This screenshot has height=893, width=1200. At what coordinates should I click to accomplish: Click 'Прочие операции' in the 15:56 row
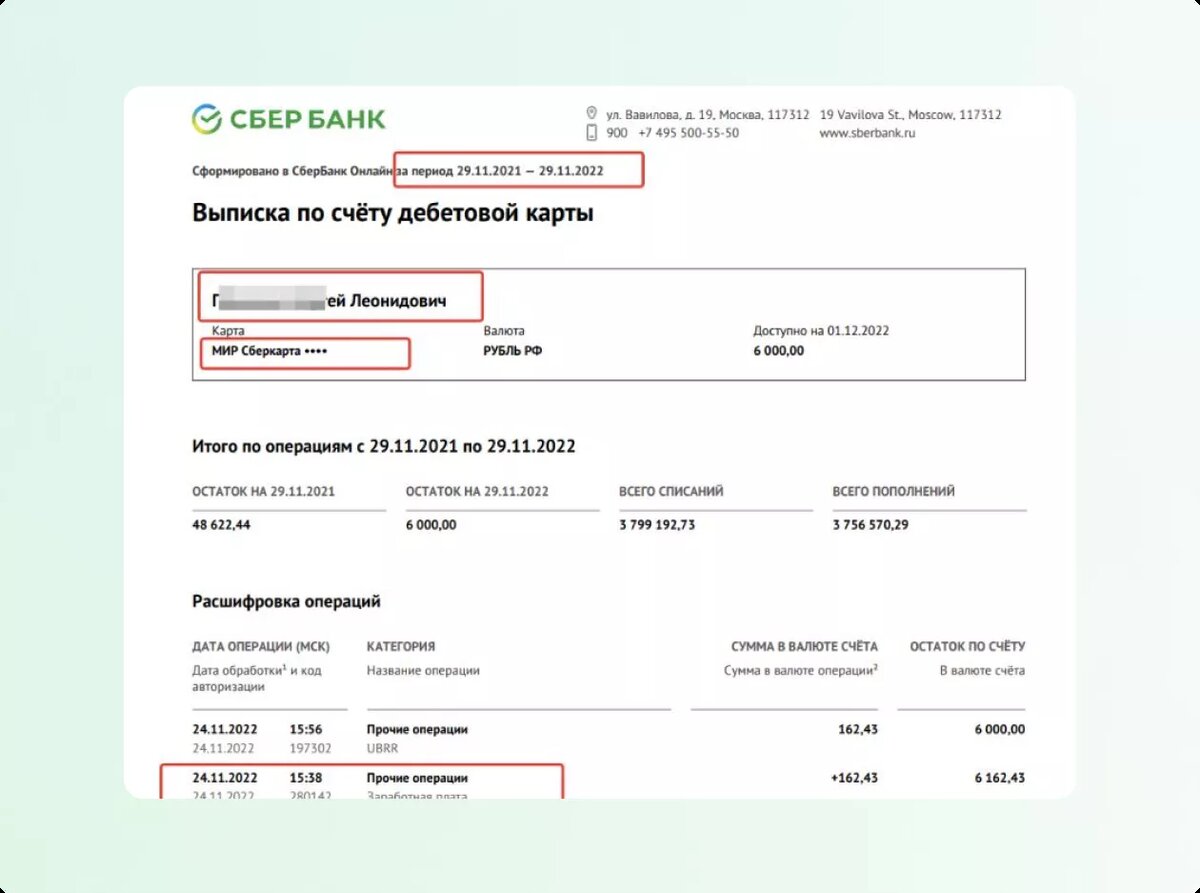[417, 730]
